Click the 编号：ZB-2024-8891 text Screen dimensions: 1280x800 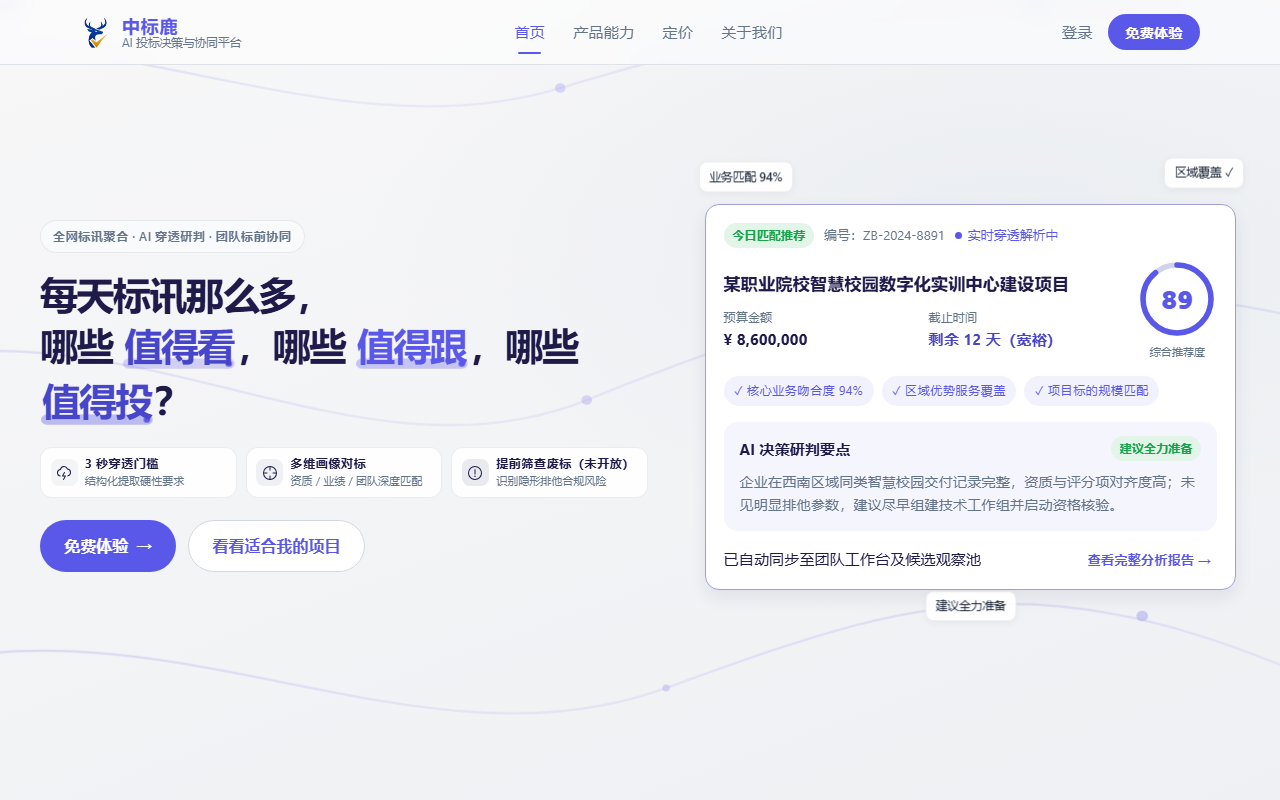pos(884,236)
